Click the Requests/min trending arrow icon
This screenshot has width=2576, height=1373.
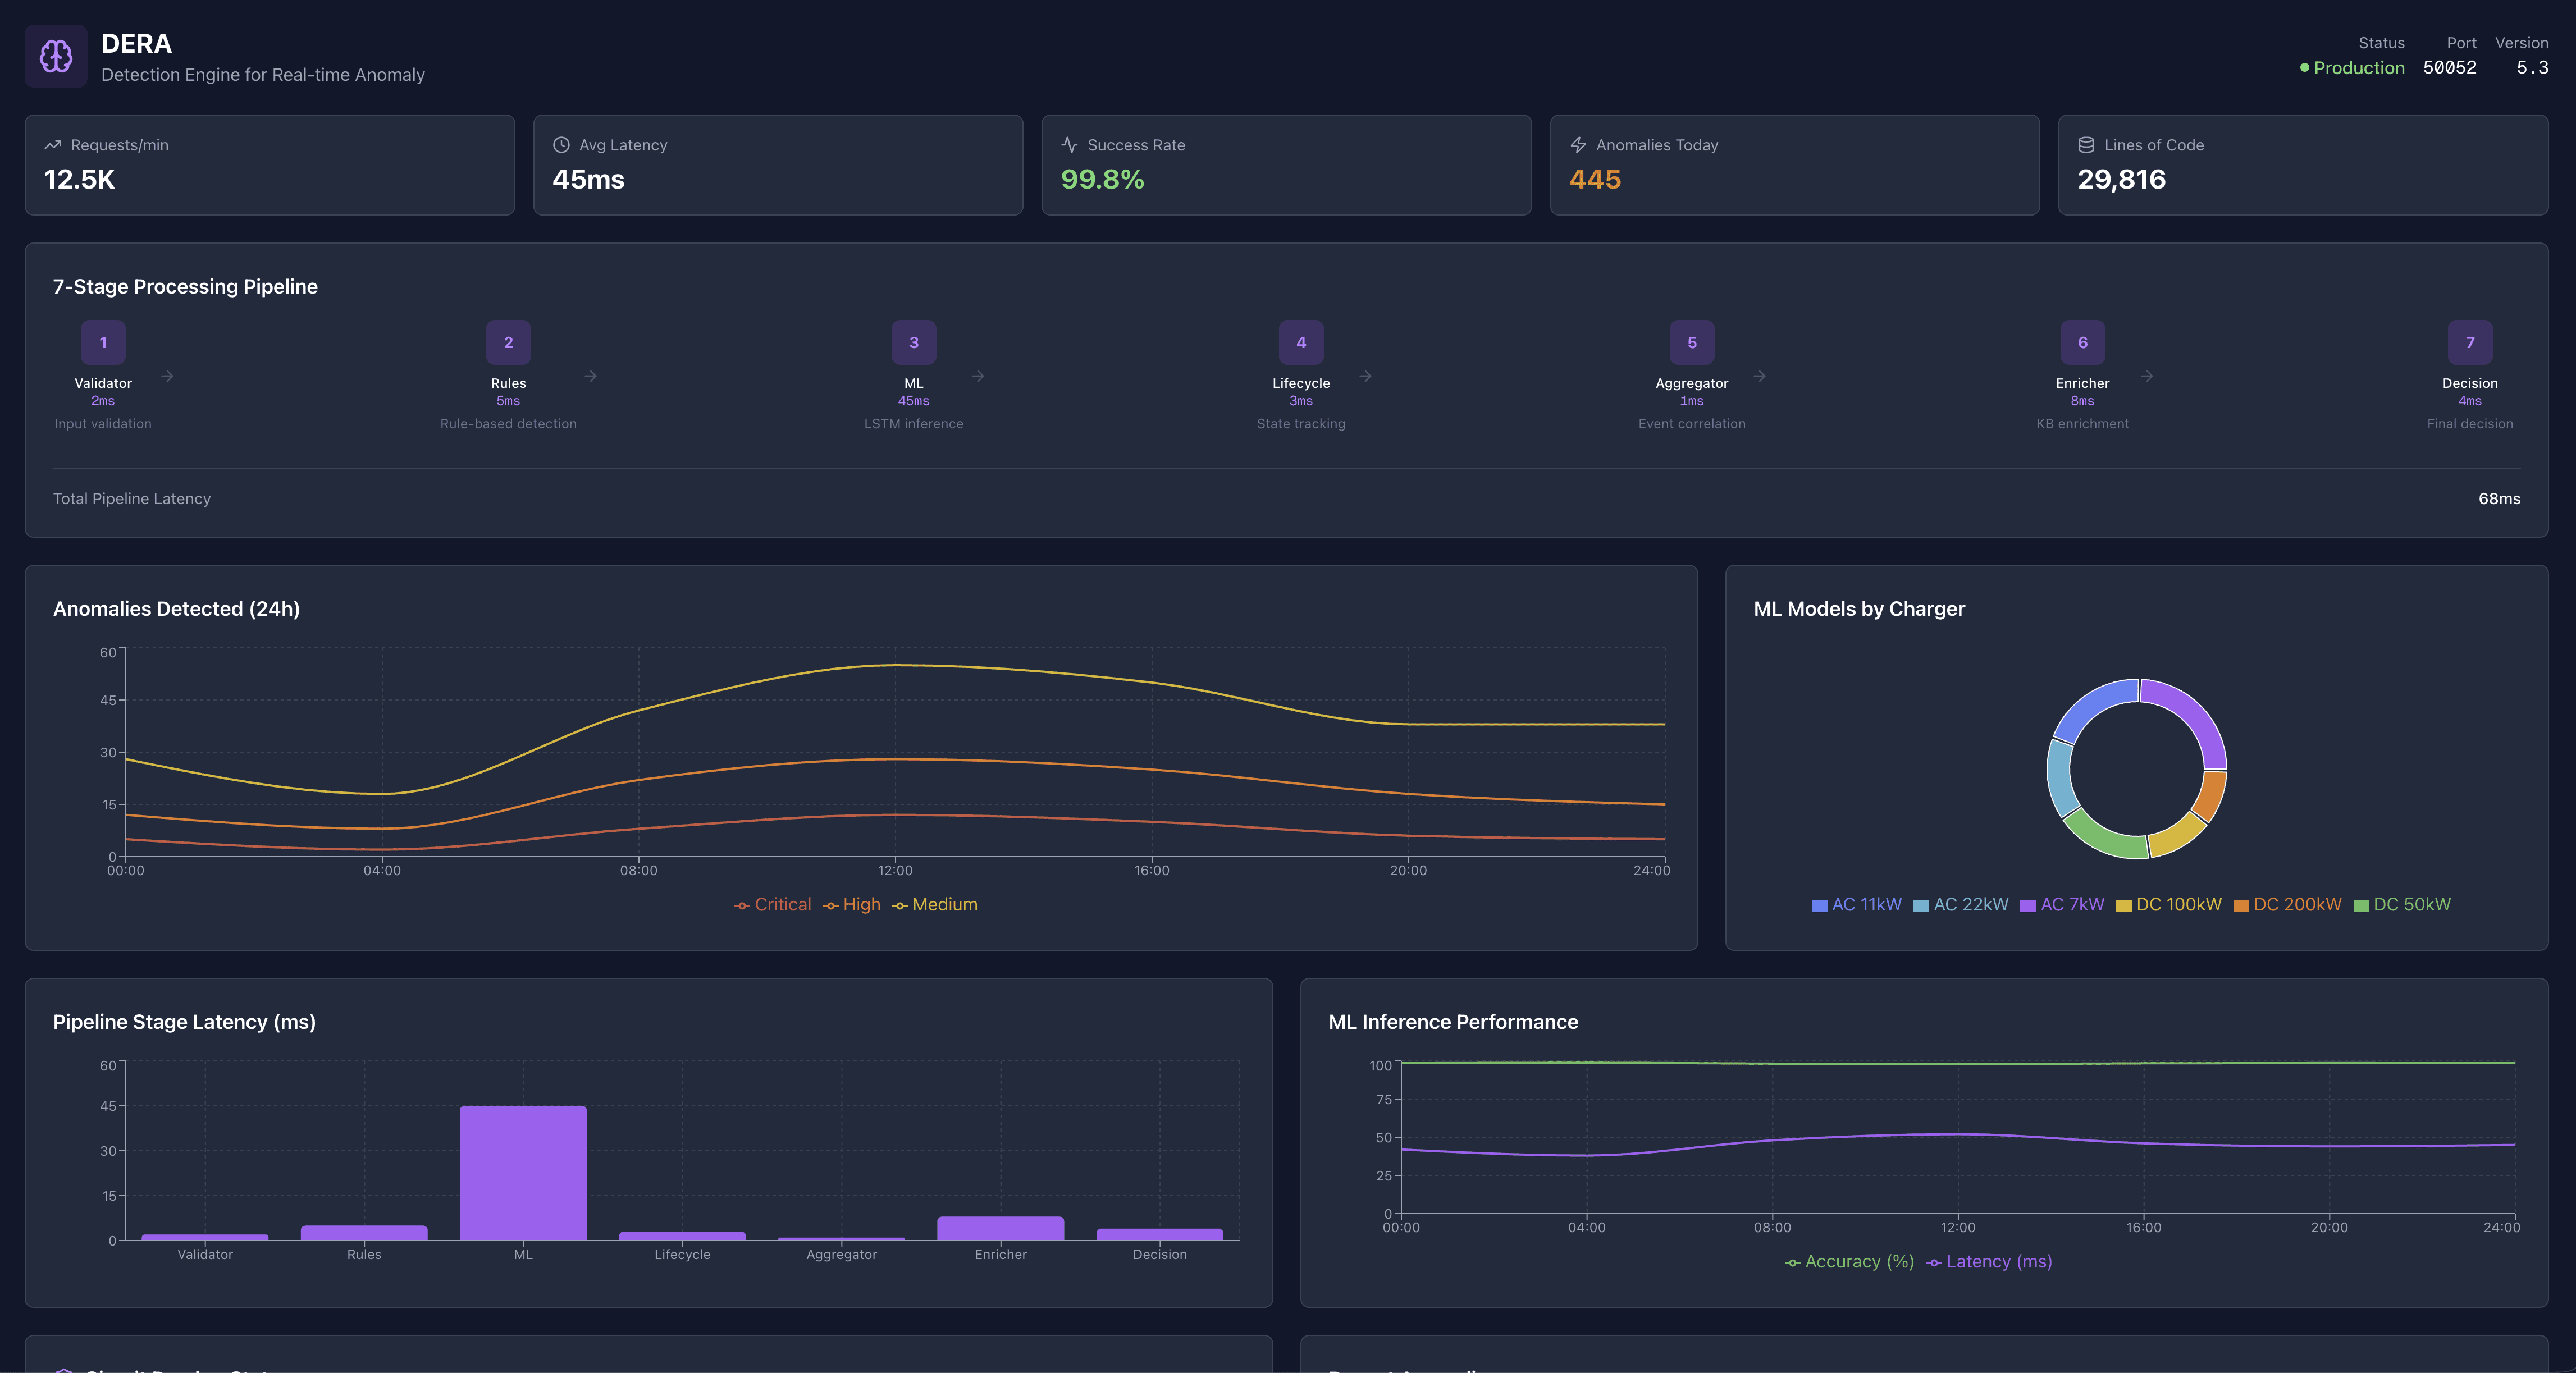pyautogui.click(x=53, y=145)
